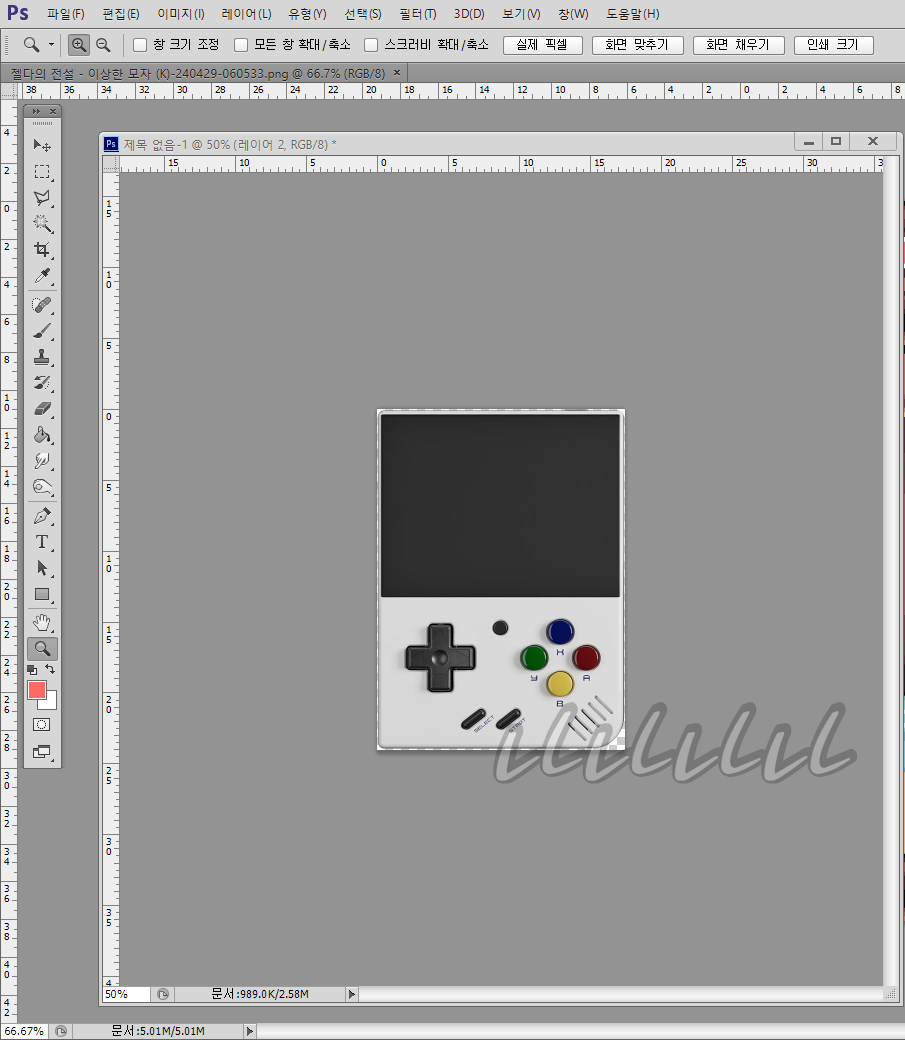Select the Clone Stamp tool
The image size is (905, 1040).
tap(42, 357)
